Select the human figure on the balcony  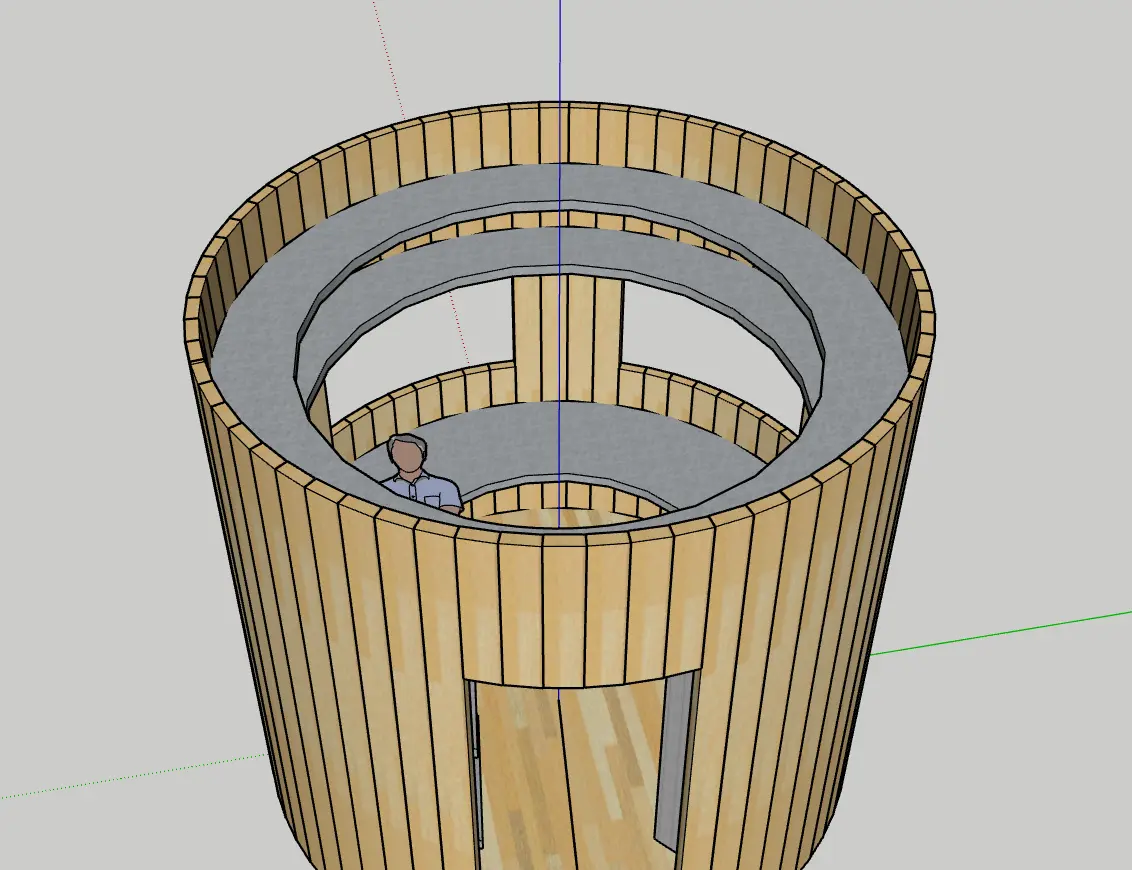tap(417, 475)
